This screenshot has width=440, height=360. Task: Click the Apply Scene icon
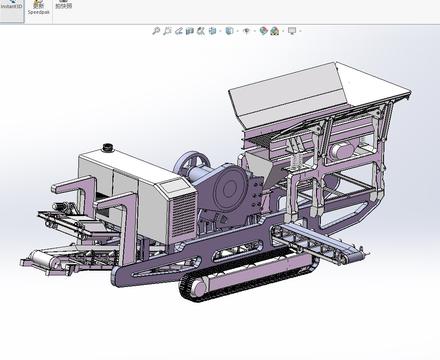(275, 31)
